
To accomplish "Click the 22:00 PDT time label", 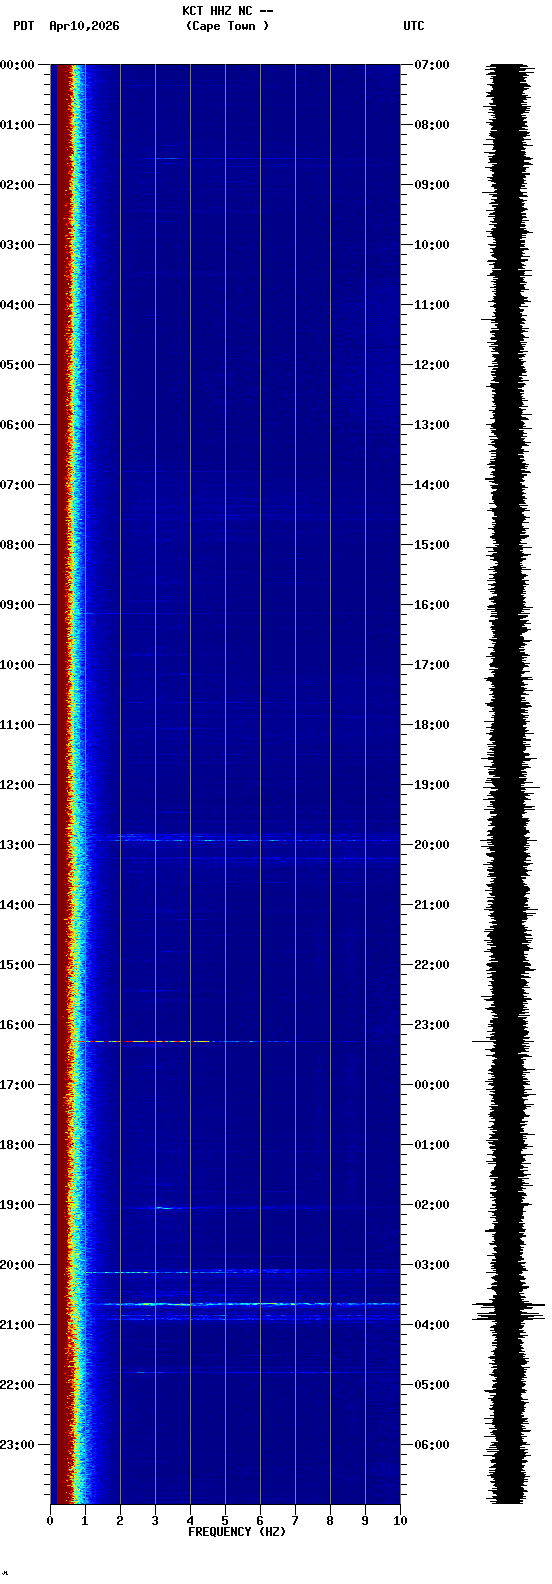I will tap(18, 1385).
